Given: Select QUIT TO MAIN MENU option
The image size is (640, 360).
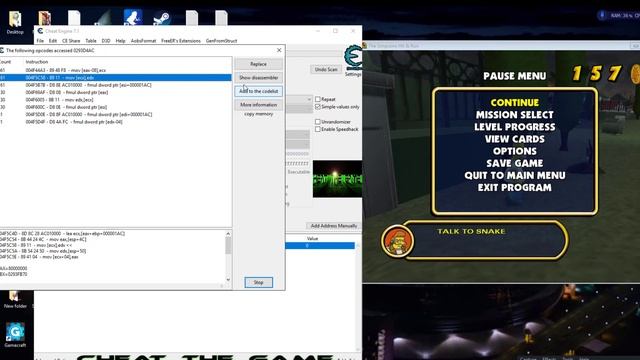Looking at the screenshot, I should [515, 176].
